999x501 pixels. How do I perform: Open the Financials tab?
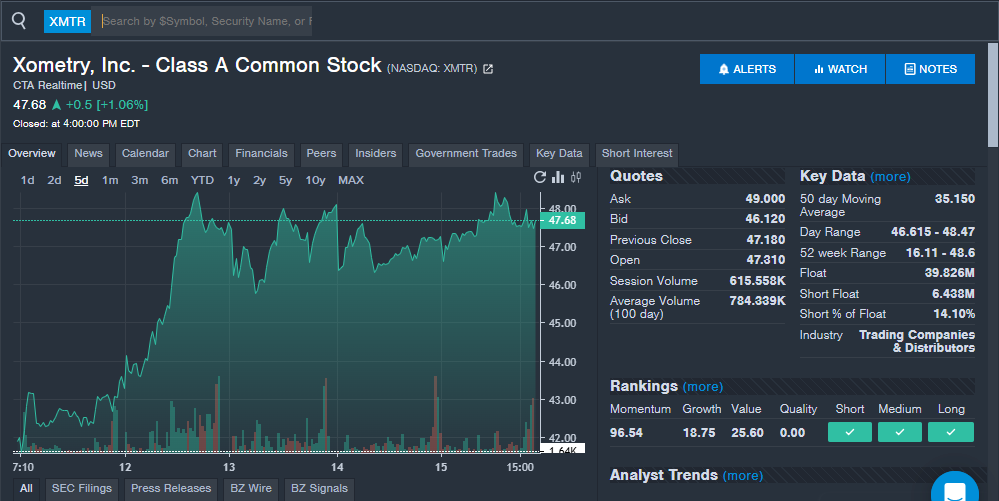tap(261, 154)
